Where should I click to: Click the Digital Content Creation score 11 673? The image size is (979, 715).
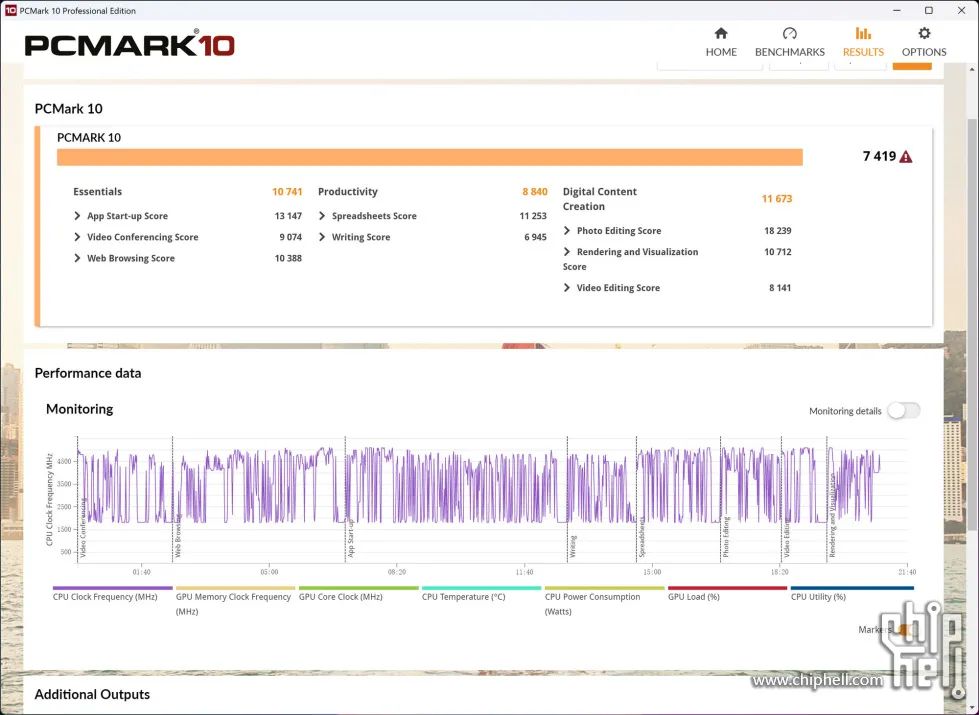(x=777, y=199)
